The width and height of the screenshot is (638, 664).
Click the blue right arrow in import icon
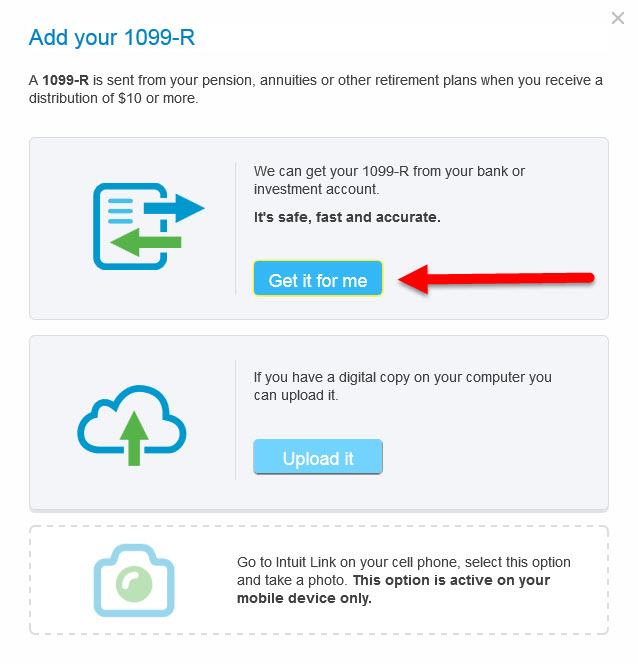point(174,208)
